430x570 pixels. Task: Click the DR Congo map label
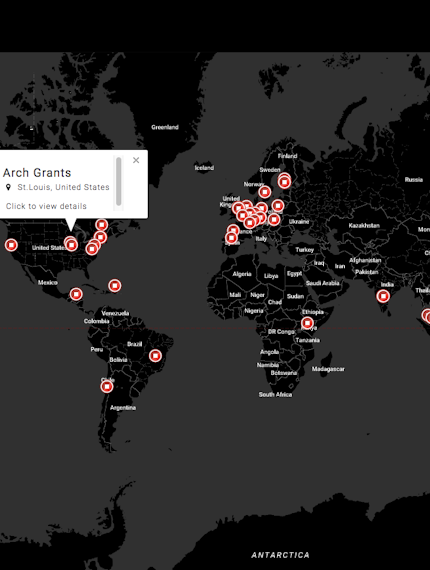pos(281,332)
